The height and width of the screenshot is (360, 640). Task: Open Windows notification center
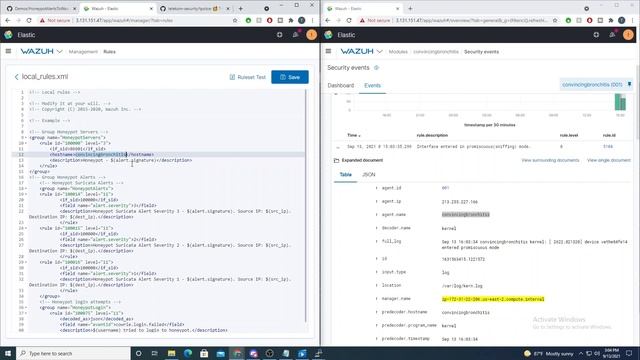pos(629,353)
